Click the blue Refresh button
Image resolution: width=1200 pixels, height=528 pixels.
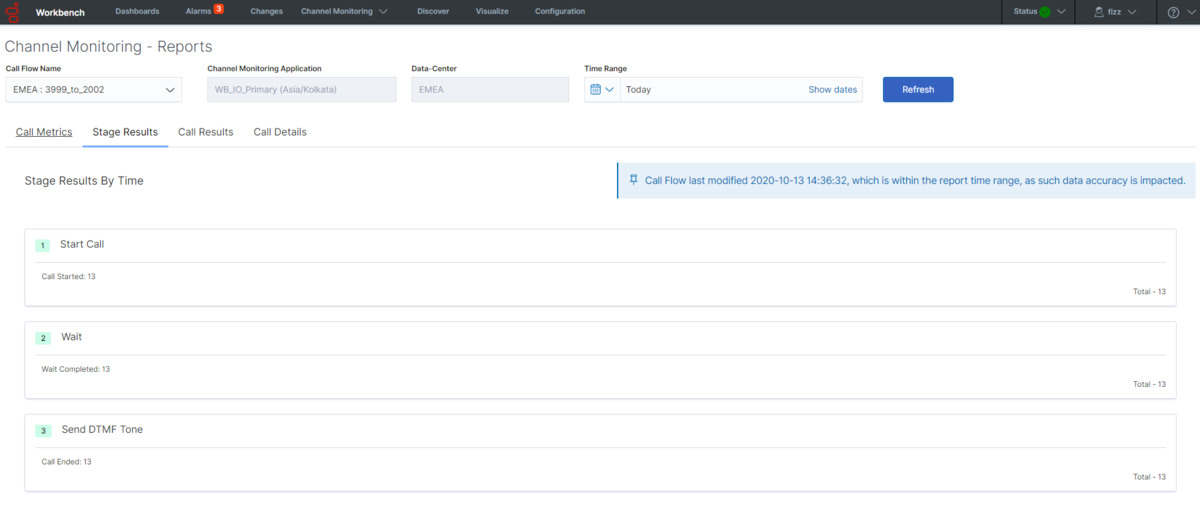click(918, 89)
